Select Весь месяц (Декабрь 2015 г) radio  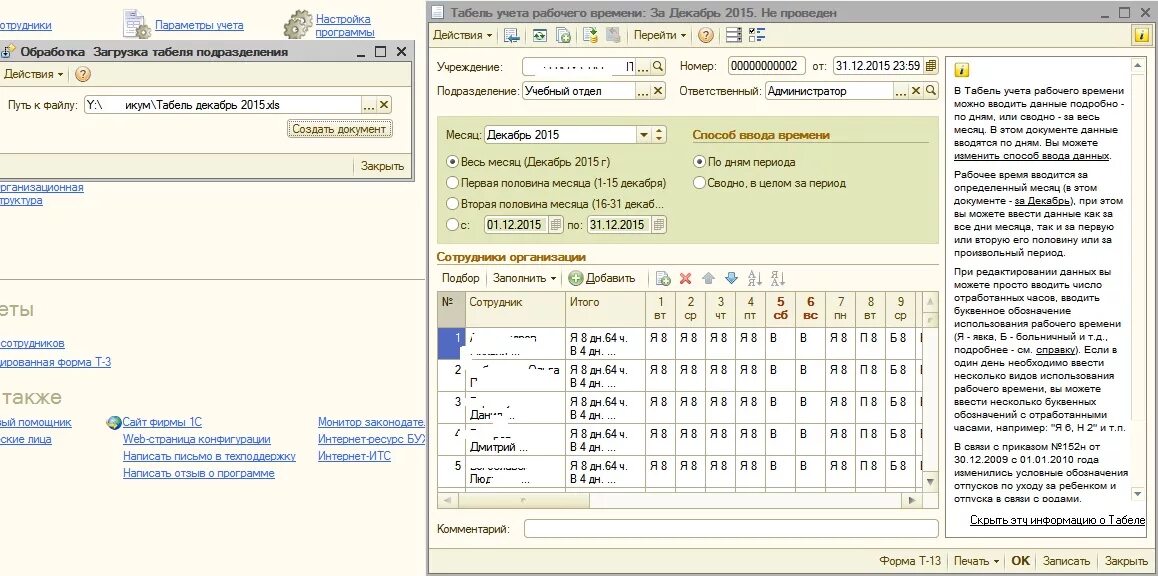[452, 162]
